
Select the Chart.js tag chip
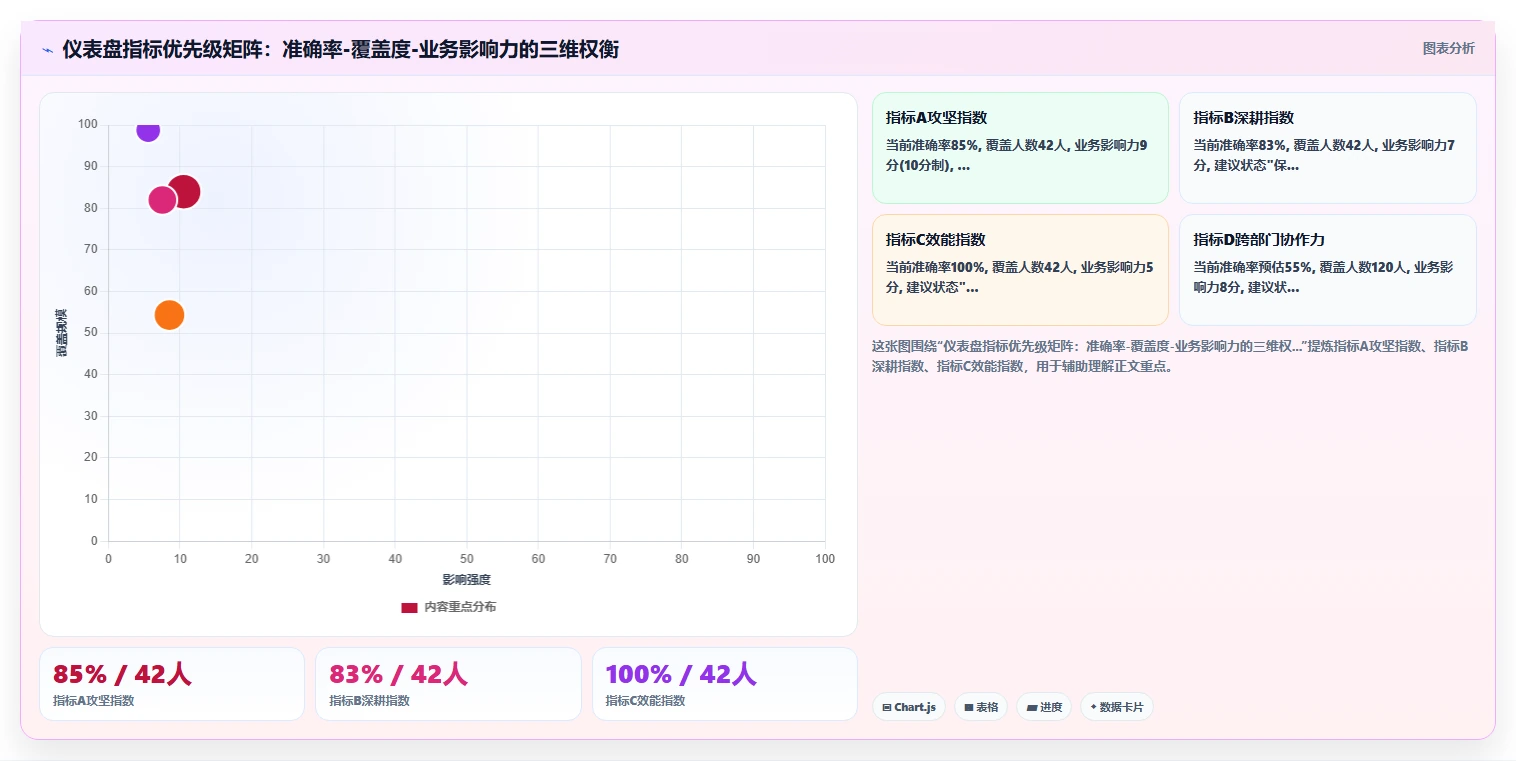click(909, 707)
